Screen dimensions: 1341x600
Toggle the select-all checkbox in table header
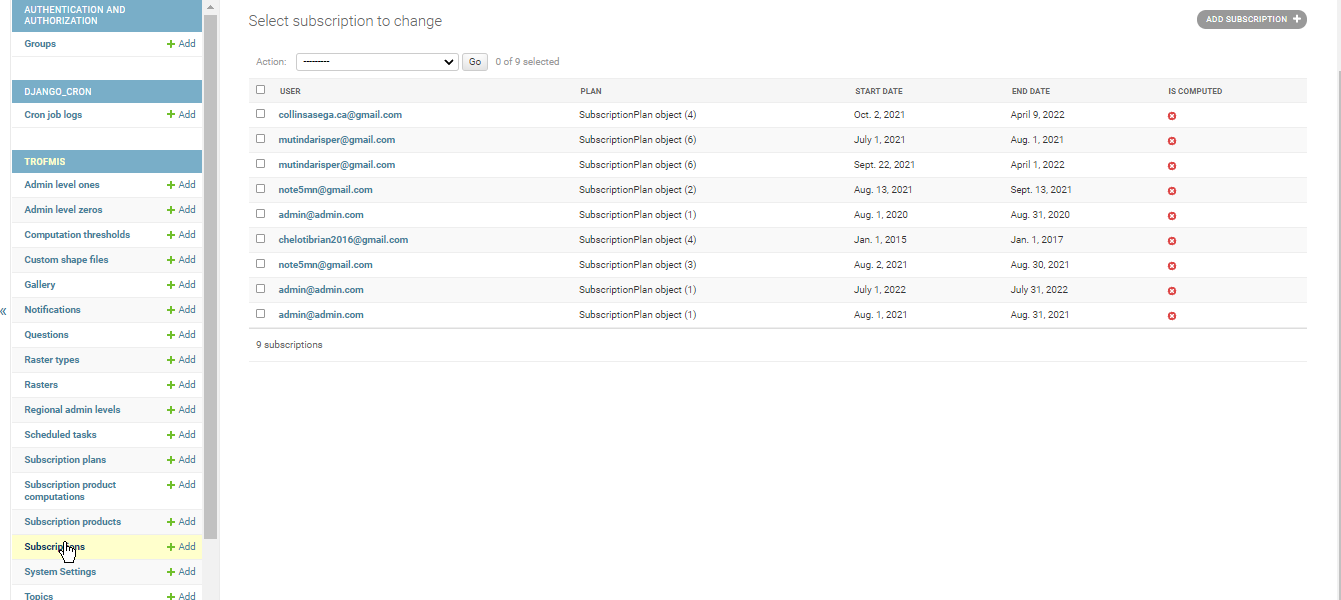(261, 90)
